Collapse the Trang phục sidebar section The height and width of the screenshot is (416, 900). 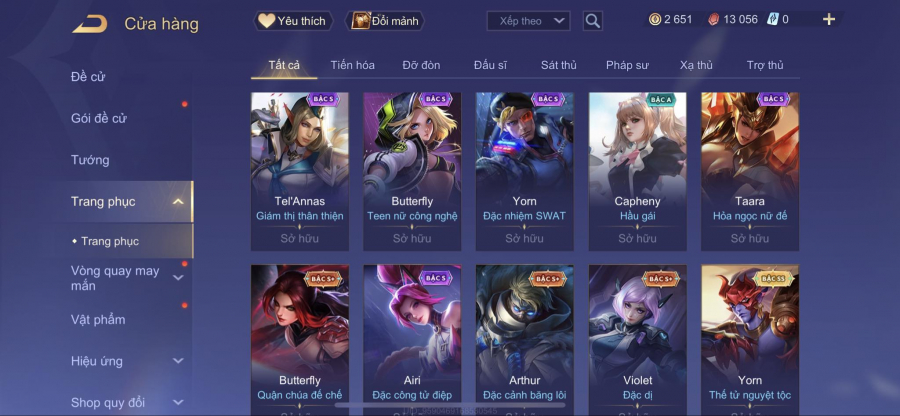click(x=178, y=201)
